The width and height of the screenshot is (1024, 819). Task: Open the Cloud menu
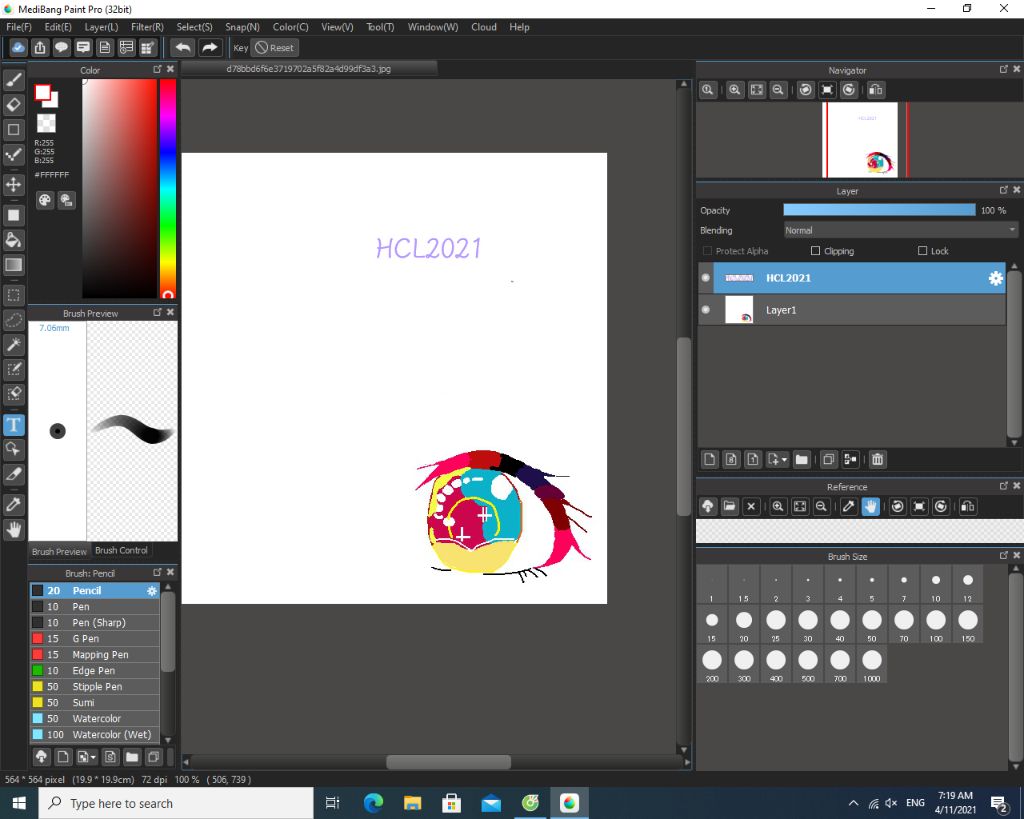tap(484, 27)
